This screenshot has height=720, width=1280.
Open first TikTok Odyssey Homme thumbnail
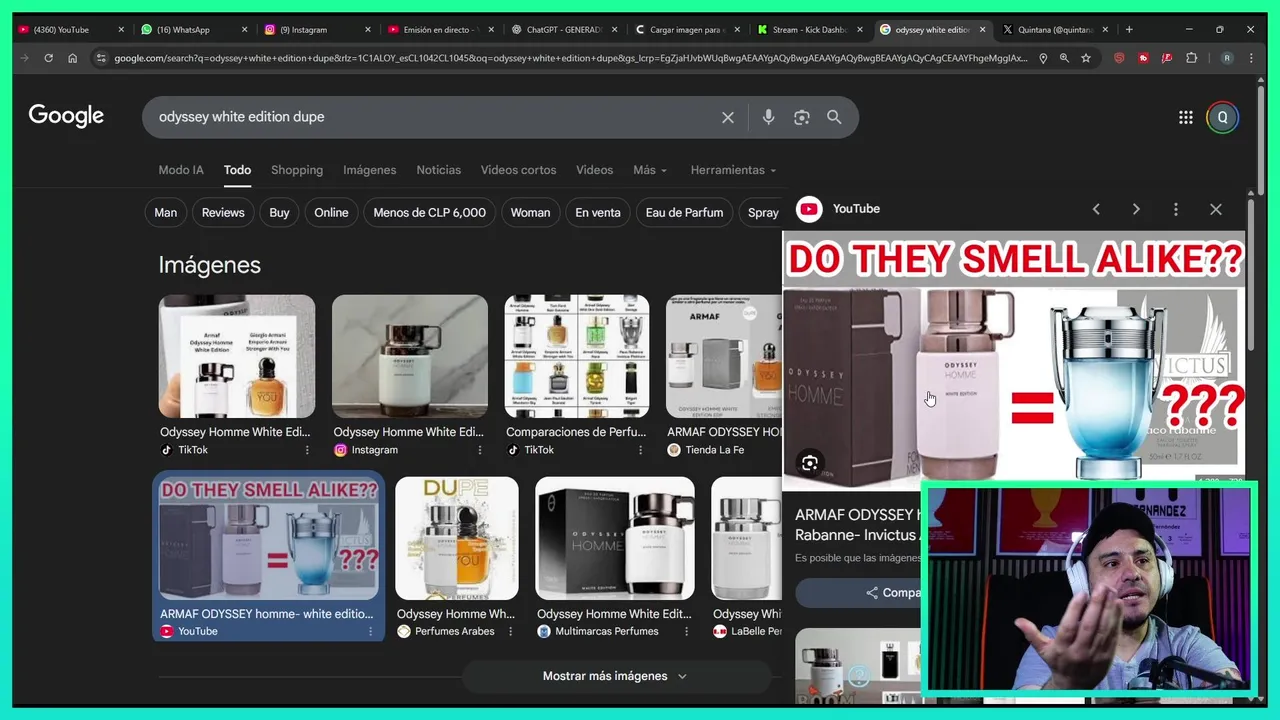[x=237, y=356]
